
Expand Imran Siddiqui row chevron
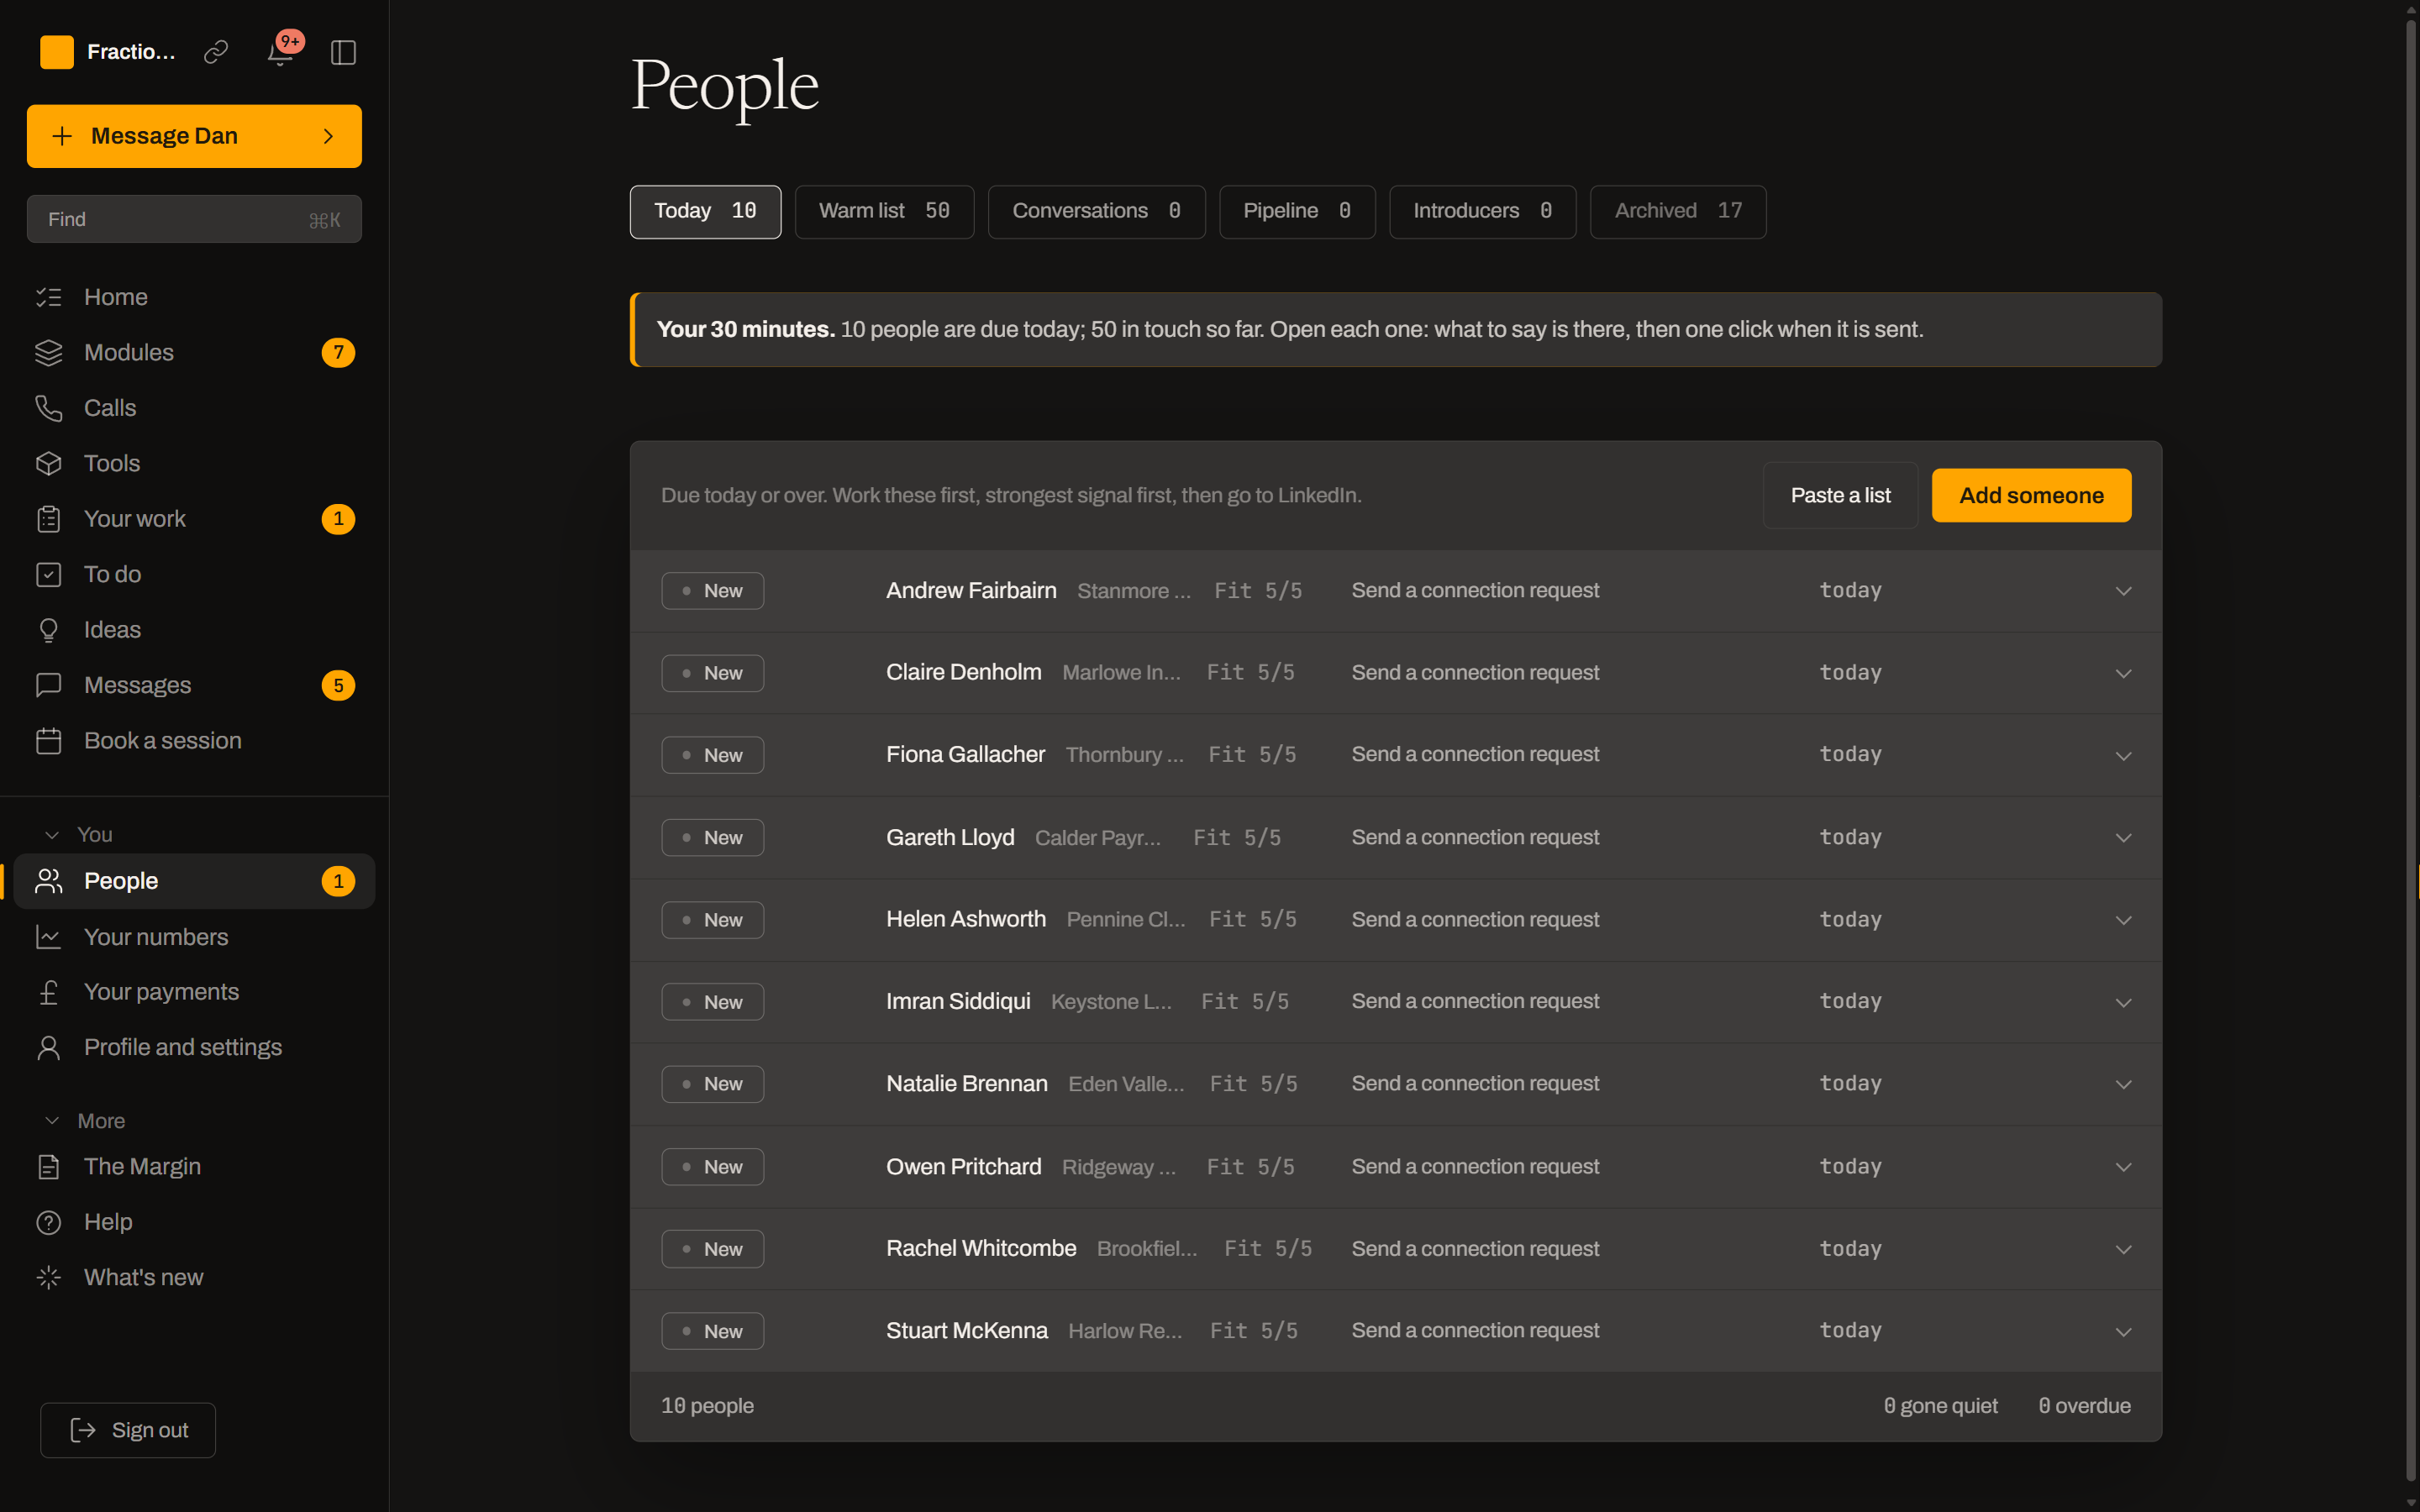point(2123,1002)
